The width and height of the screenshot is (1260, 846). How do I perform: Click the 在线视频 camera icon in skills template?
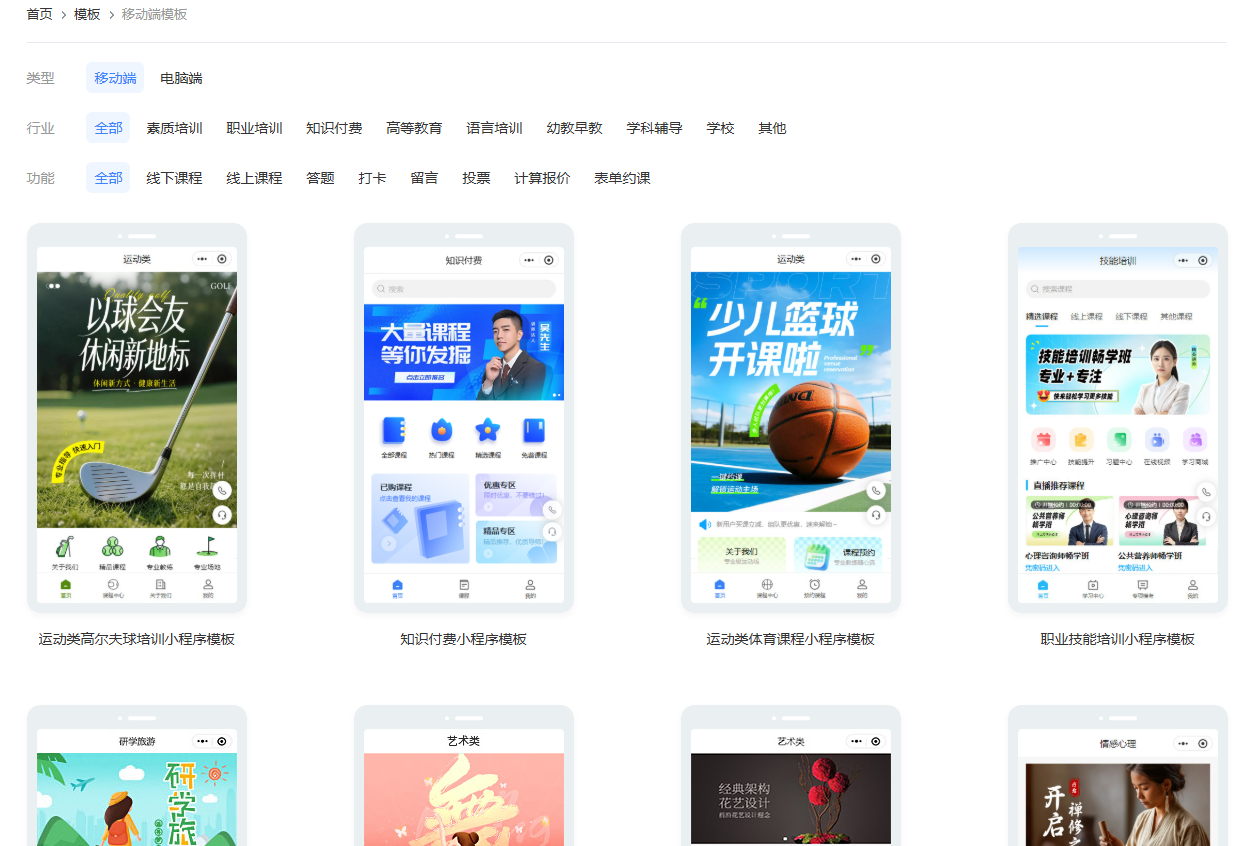point(1157,440)
